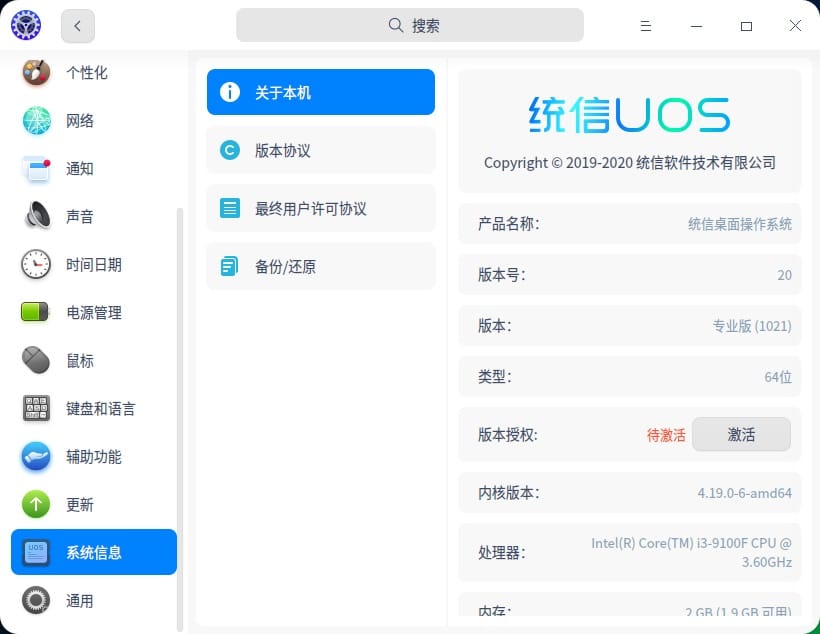
Task: Open the 备份/还原 section
Action: coord(320,266)
